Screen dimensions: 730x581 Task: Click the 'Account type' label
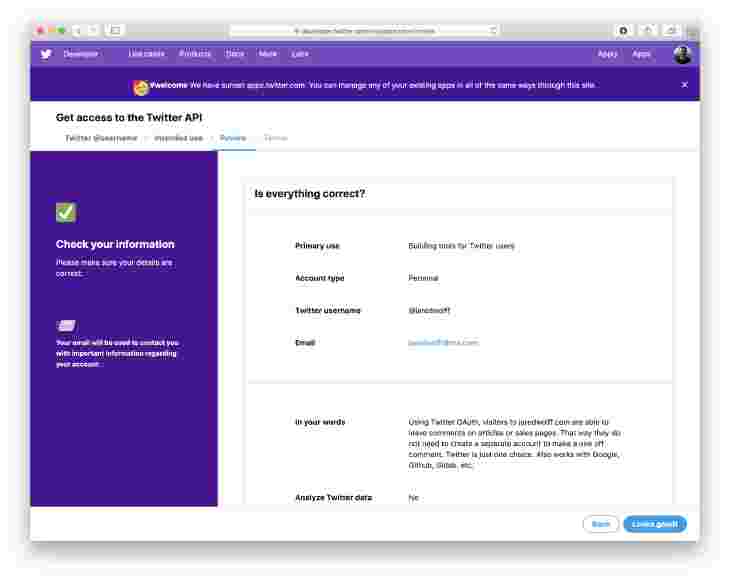coord(319,278)
